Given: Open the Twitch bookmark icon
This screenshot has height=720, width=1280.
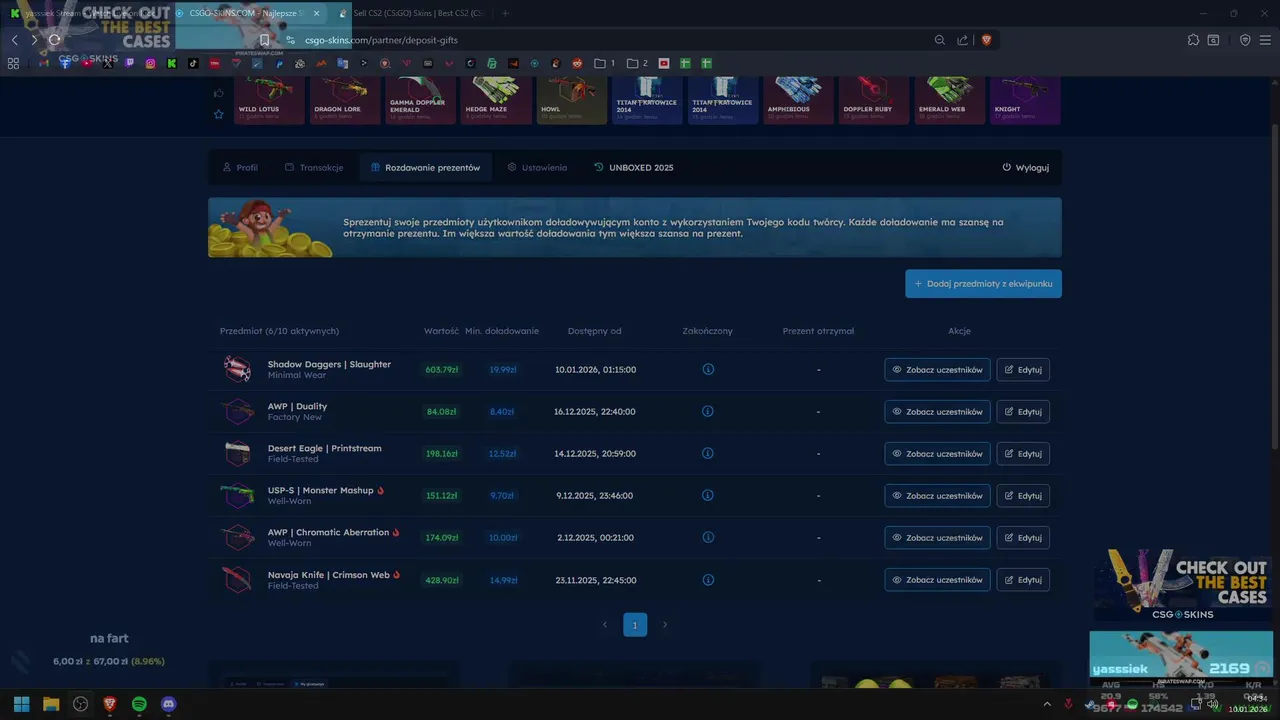Looking at the screenshot, I should coord(129,63).
